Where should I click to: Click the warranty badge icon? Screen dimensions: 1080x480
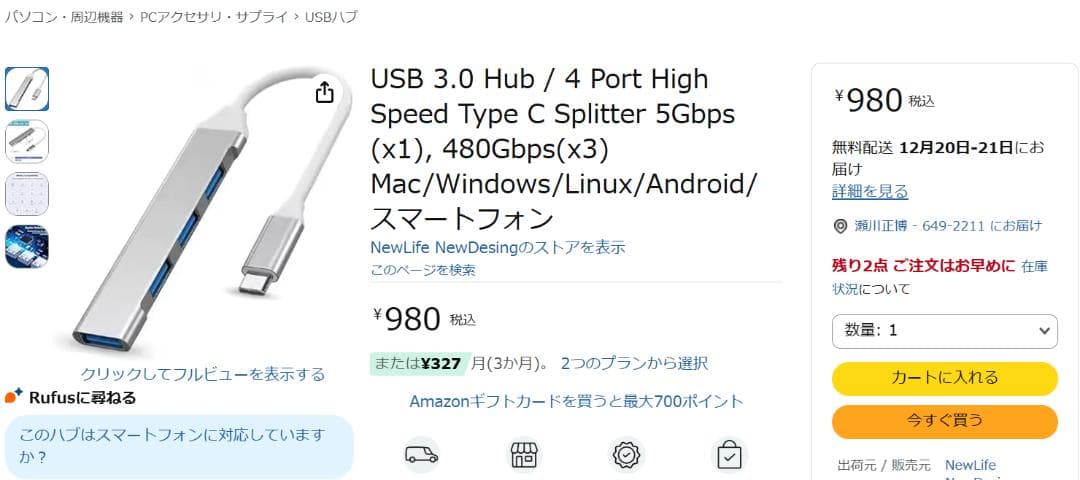[x=626, y=455]
